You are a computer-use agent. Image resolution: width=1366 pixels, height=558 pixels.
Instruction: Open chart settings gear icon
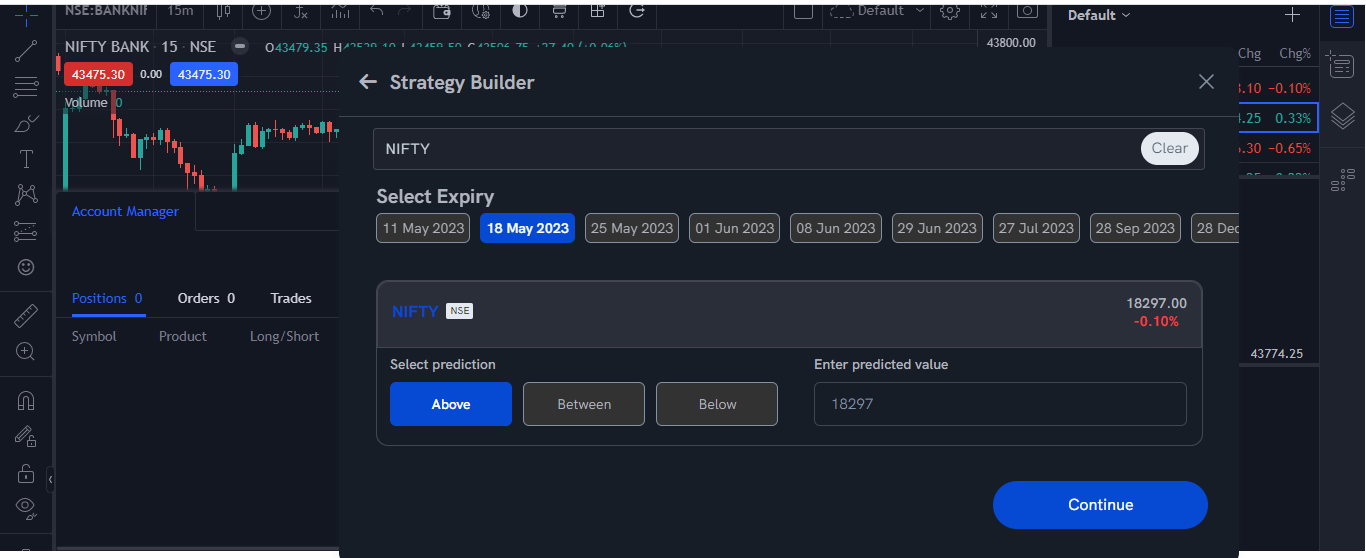(950, 12)
